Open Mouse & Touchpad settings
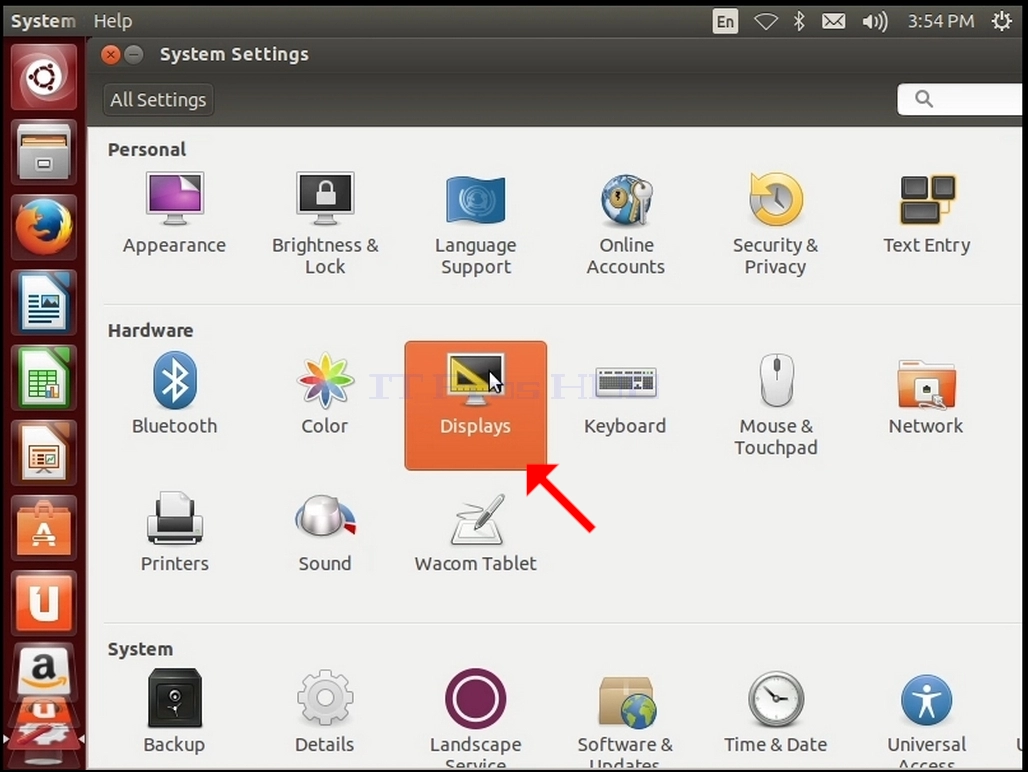 (776, 404)
